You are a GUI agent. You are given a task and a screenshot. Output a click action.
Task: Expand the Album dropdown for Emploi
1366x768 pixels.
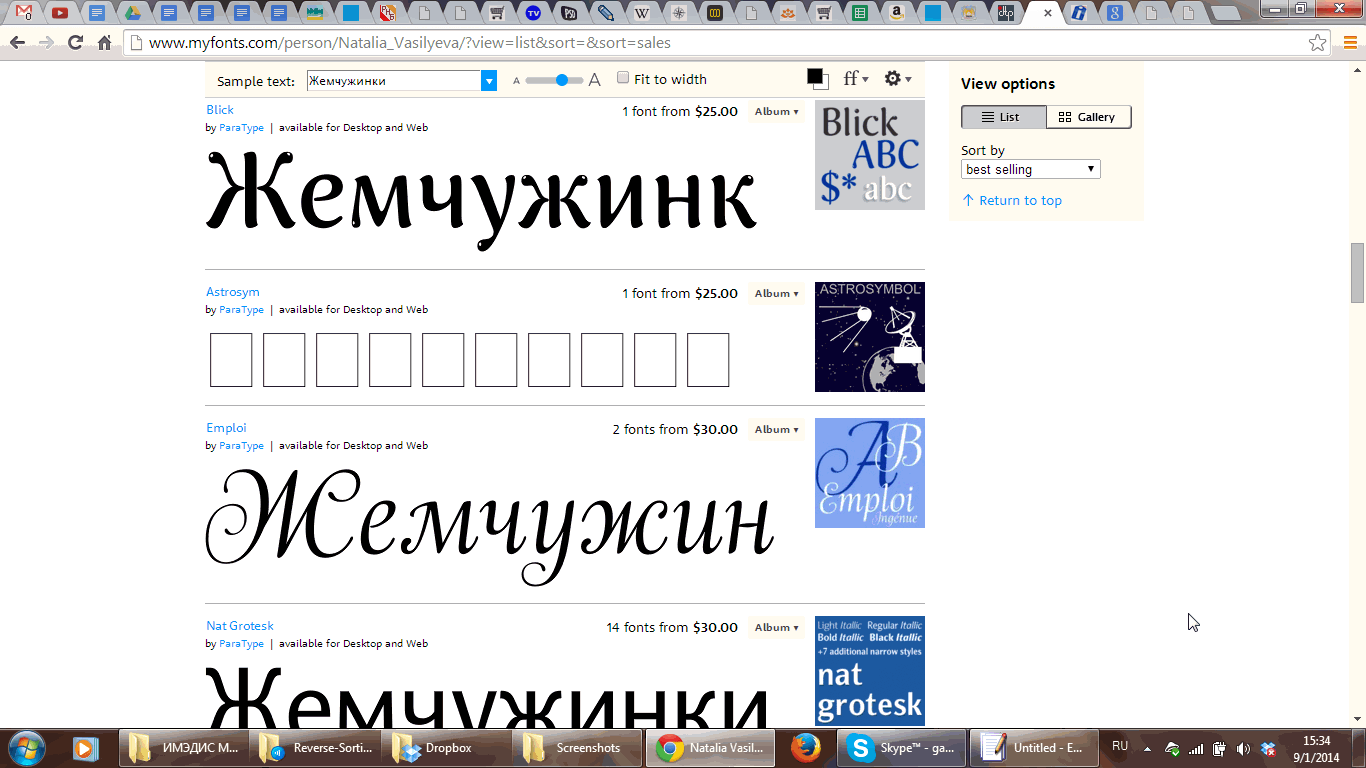coord(776,430)
